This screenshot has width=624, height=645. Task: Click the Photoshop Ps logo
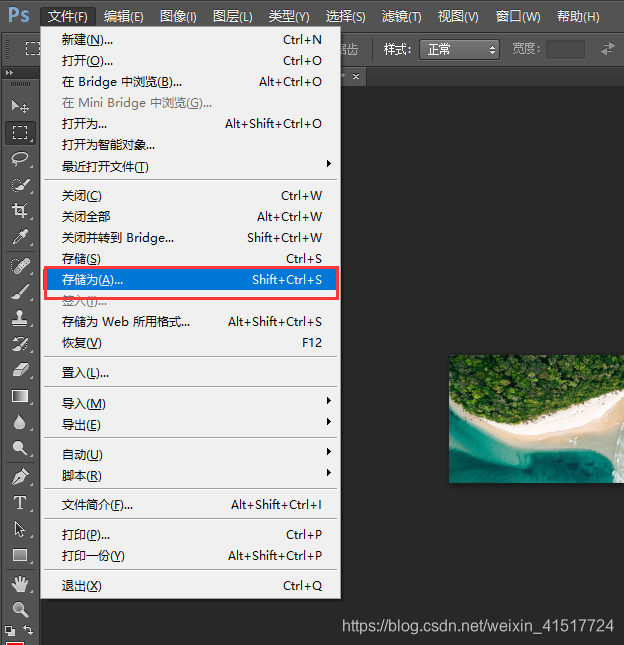(x=19, y=15)
